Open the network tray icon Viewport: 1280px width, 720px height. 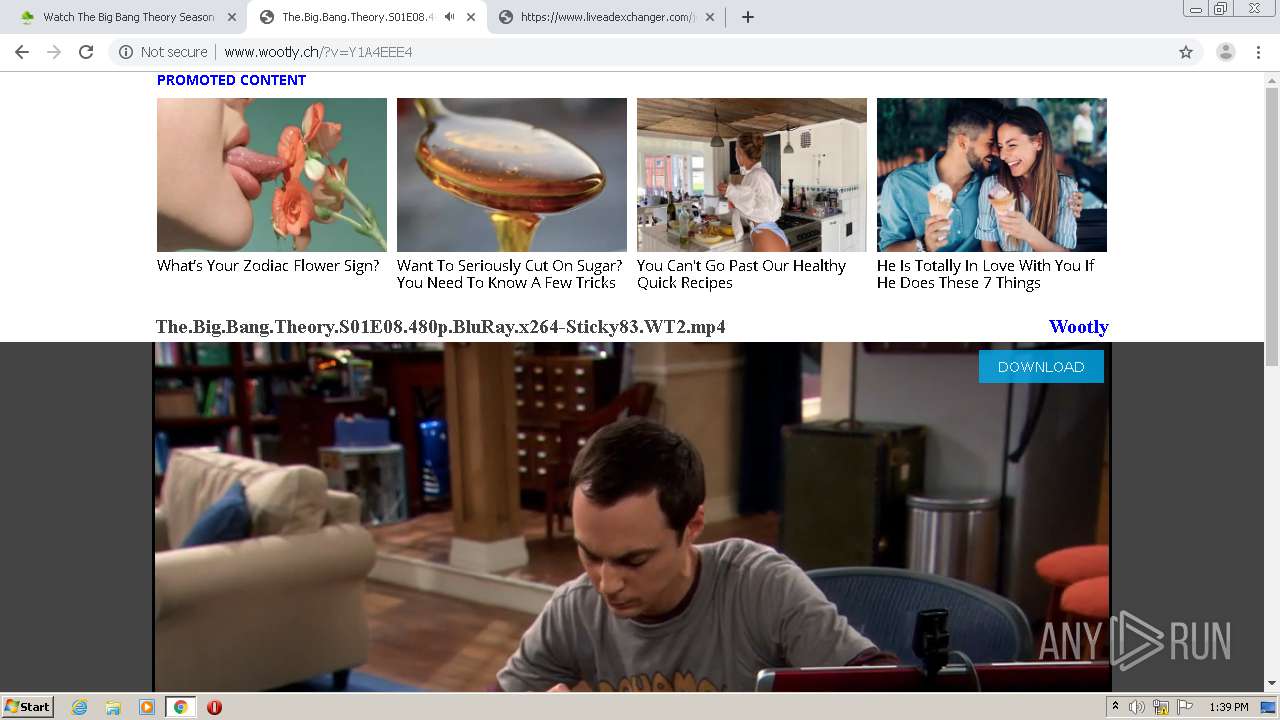(x=1161, y=707)
